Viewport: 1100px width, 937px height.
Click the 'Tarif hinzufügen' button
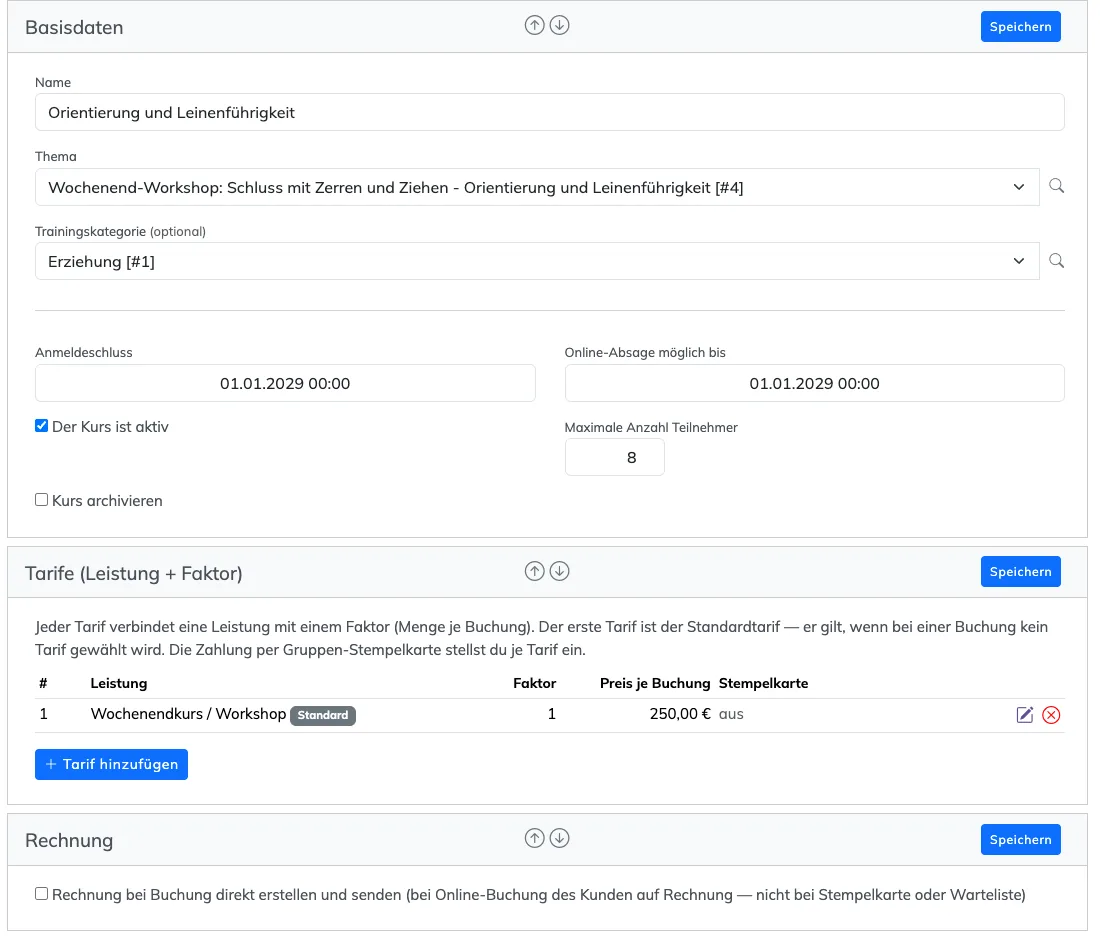tap(112, 764)
